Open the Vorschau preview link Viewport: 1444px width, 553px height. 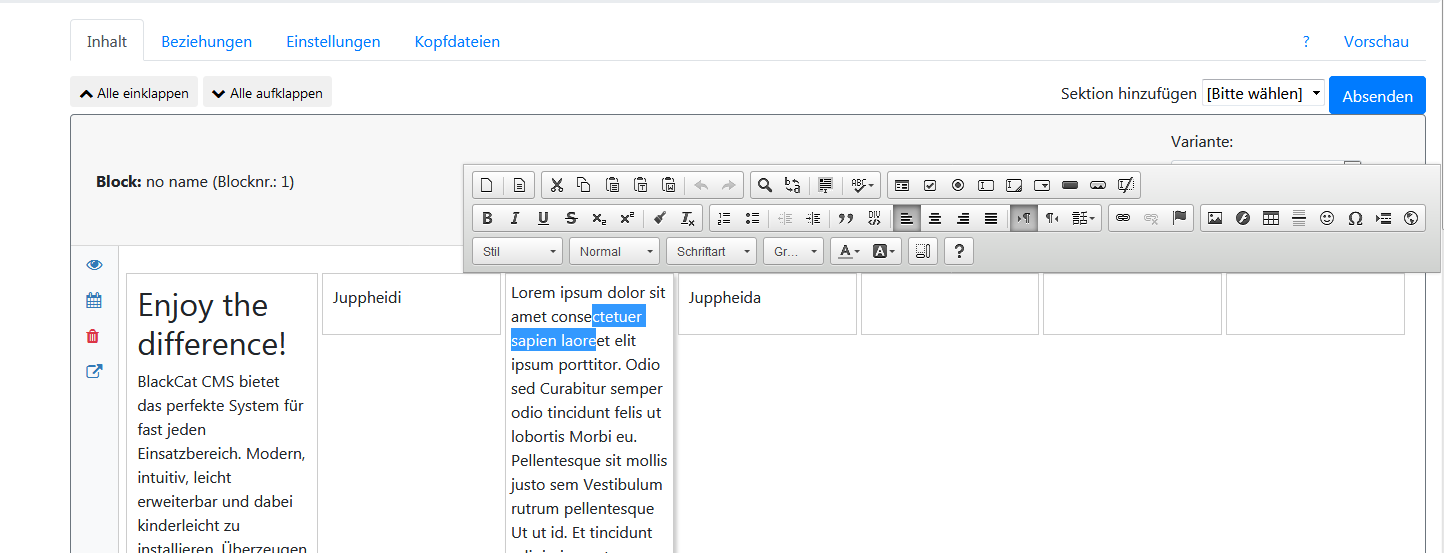tap(1376, 41)
